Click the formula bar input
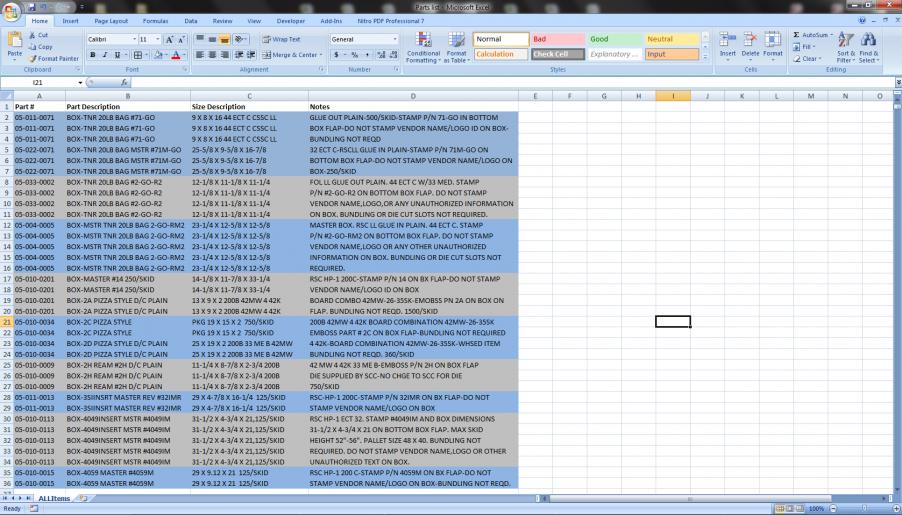902x515 pixels. [x=512, y=83]
